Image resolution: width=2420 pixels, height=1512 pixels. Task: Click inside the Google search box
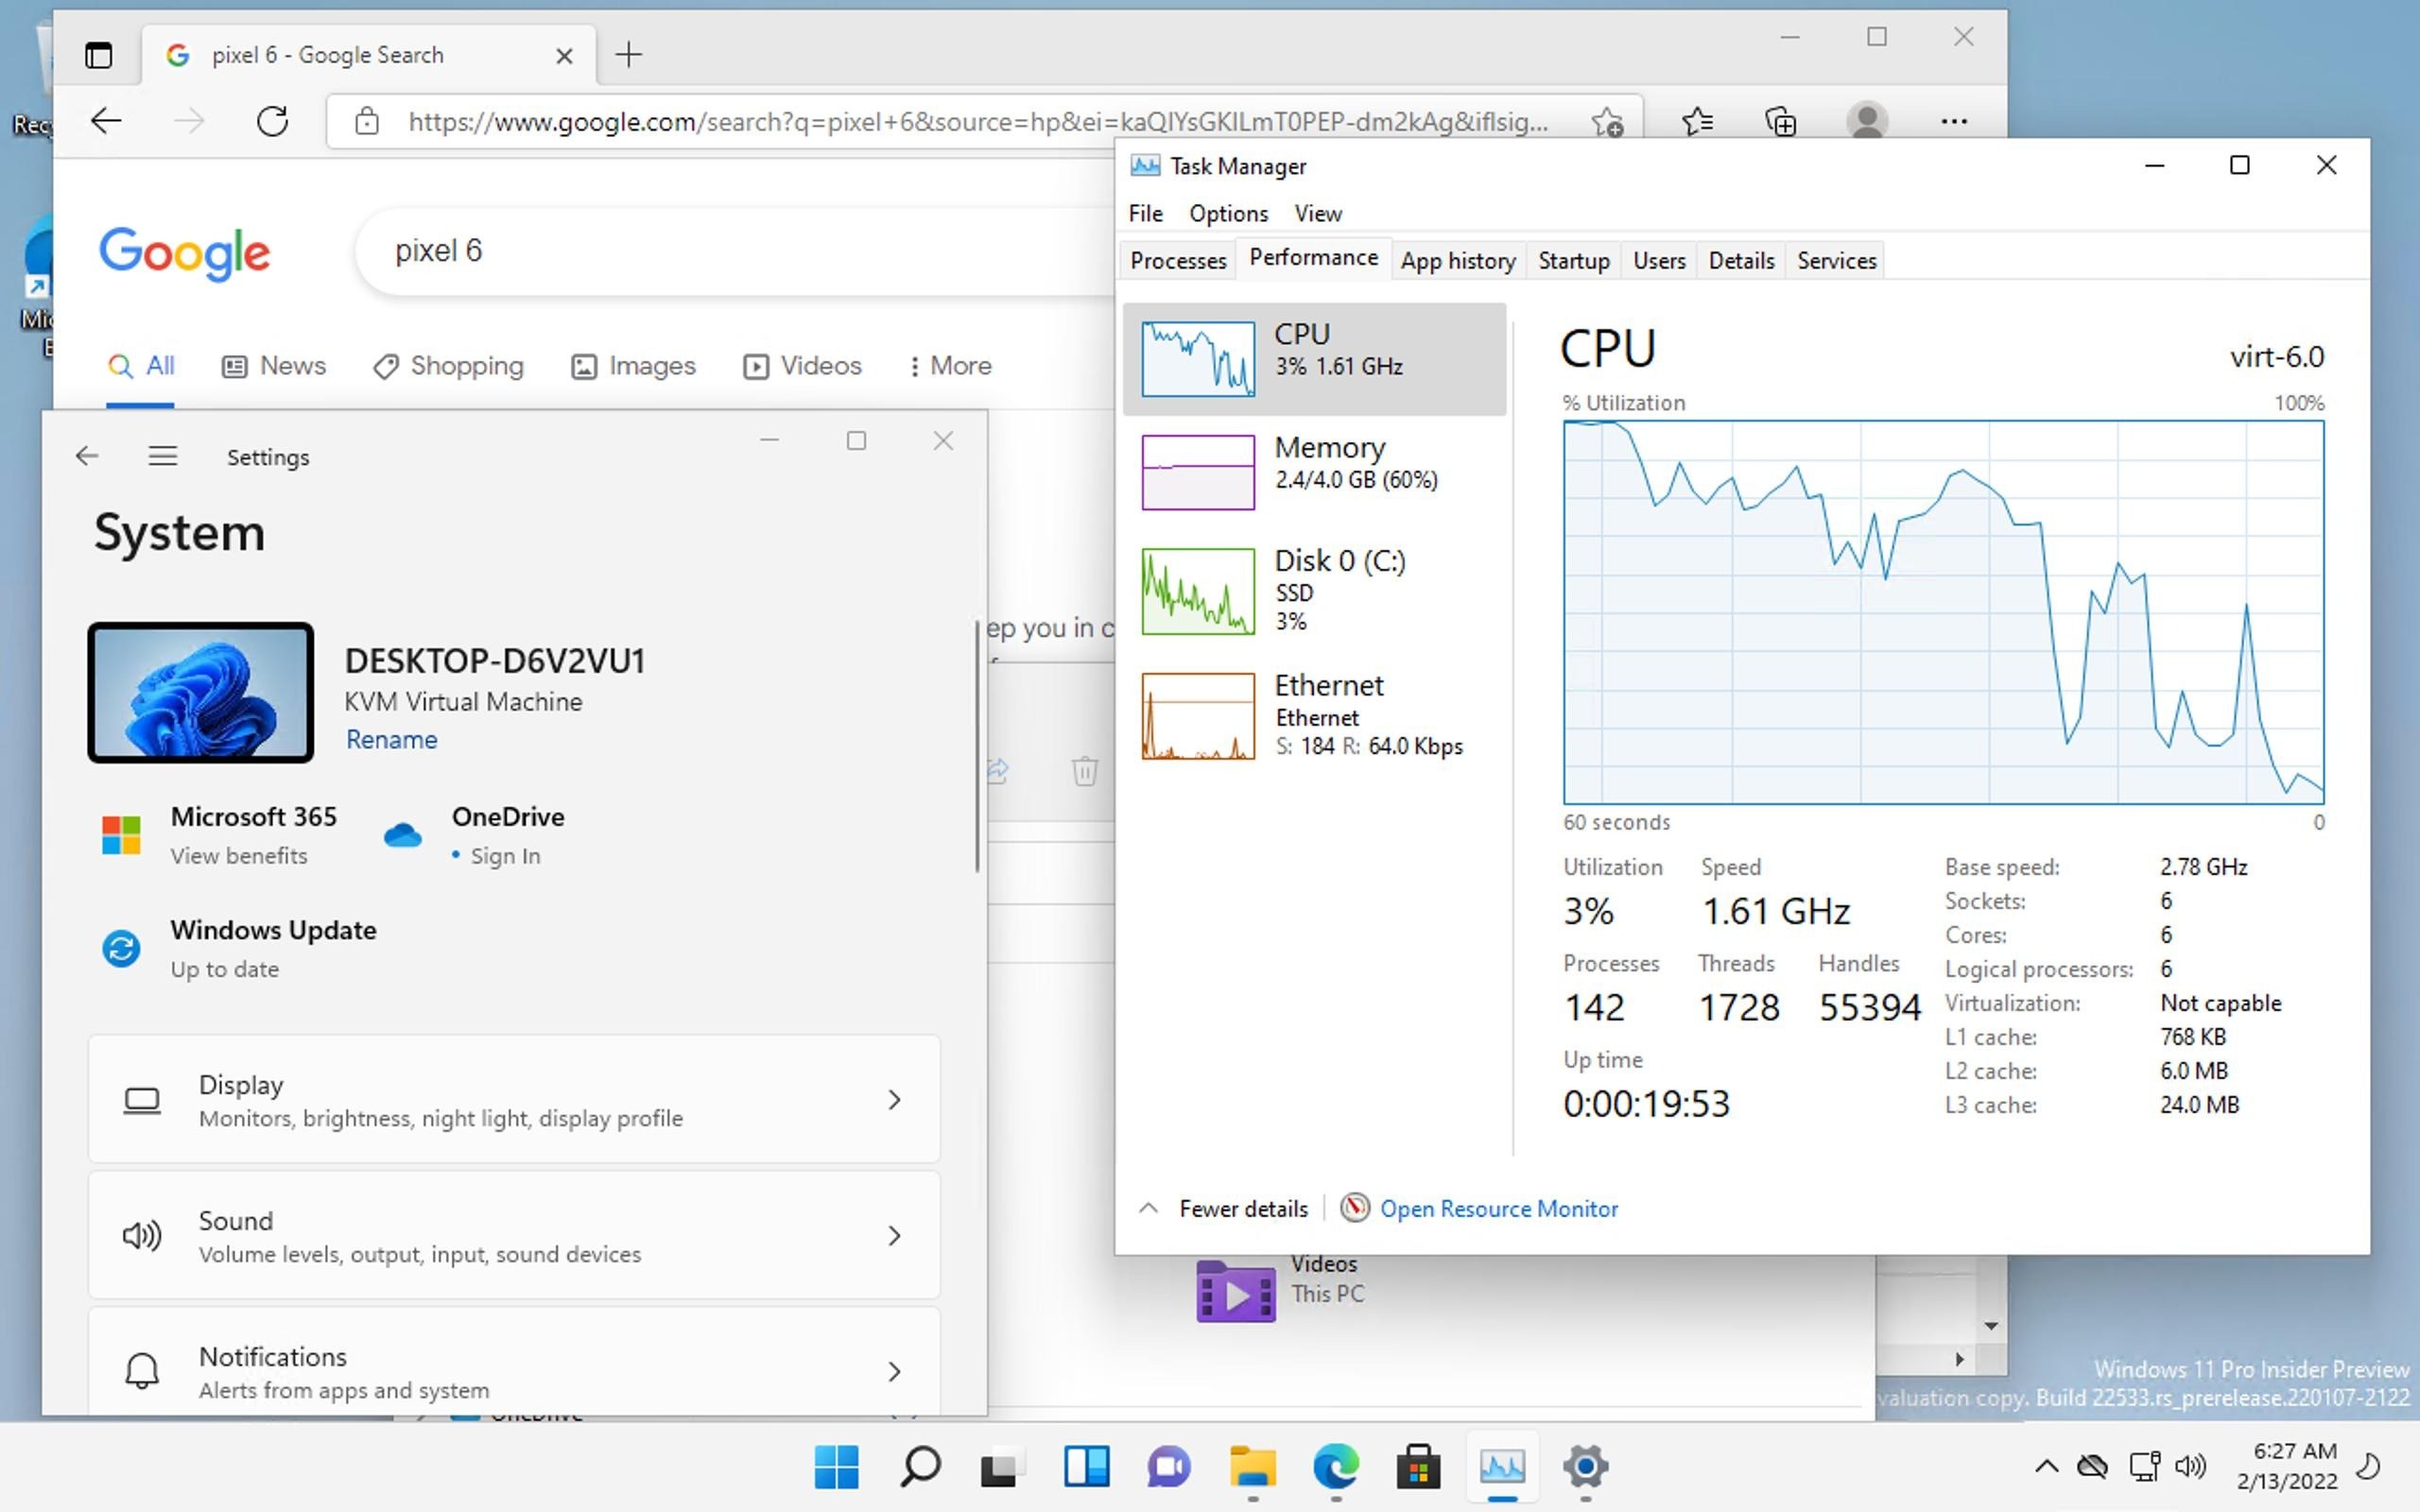point(700,251)
